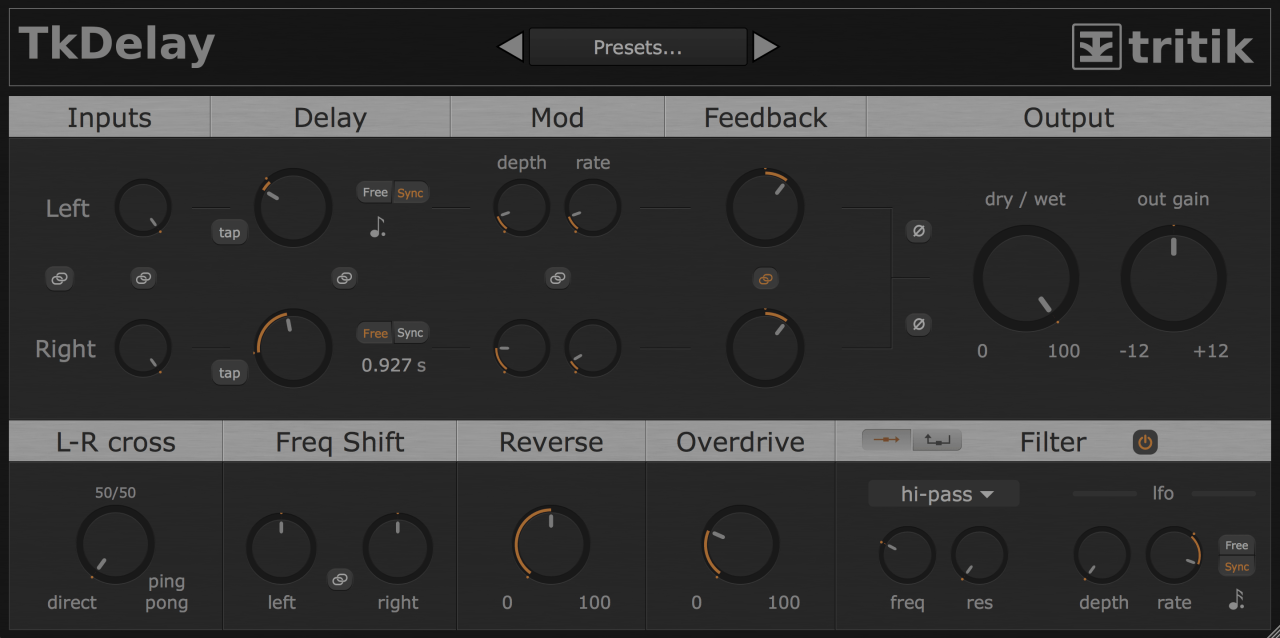The width and height of the screenshot is (1280, 638).
Task: Click the Left input knob
Action: pos(144,208)
